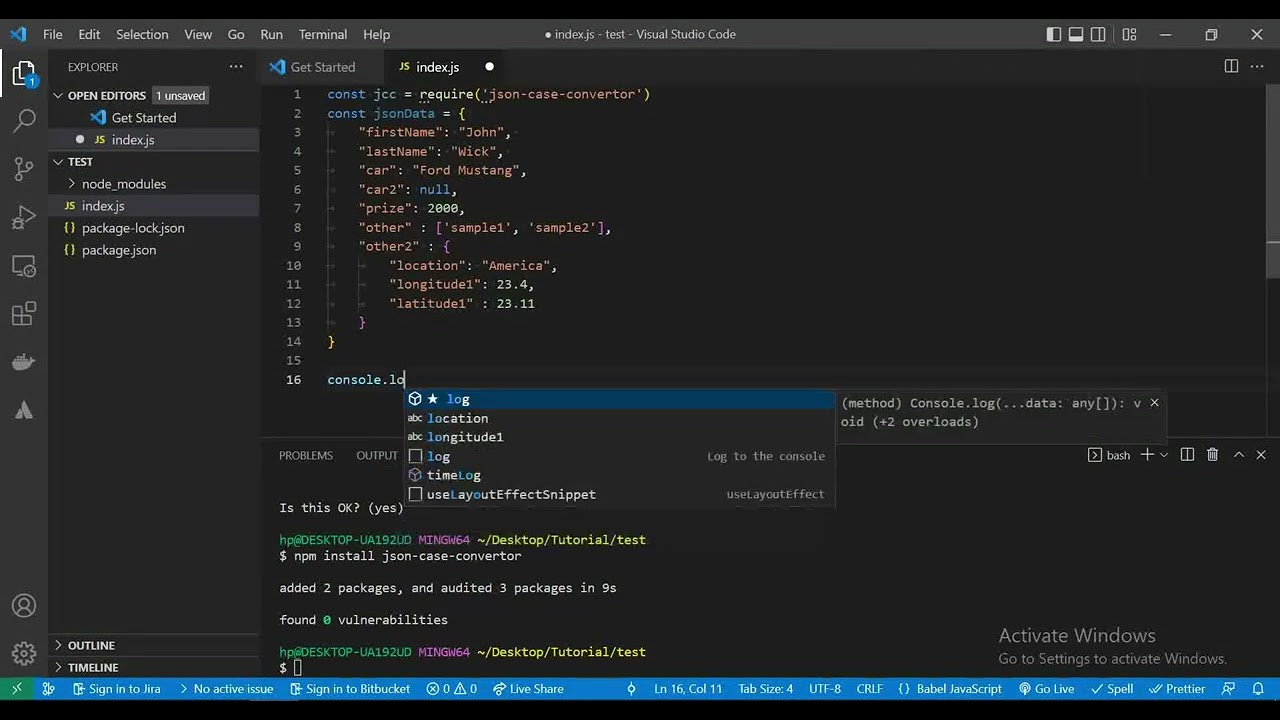Open the new terminal launch profile dropdown
1280x720 pixels.
pyautogui.click(x=1163, y=455)
